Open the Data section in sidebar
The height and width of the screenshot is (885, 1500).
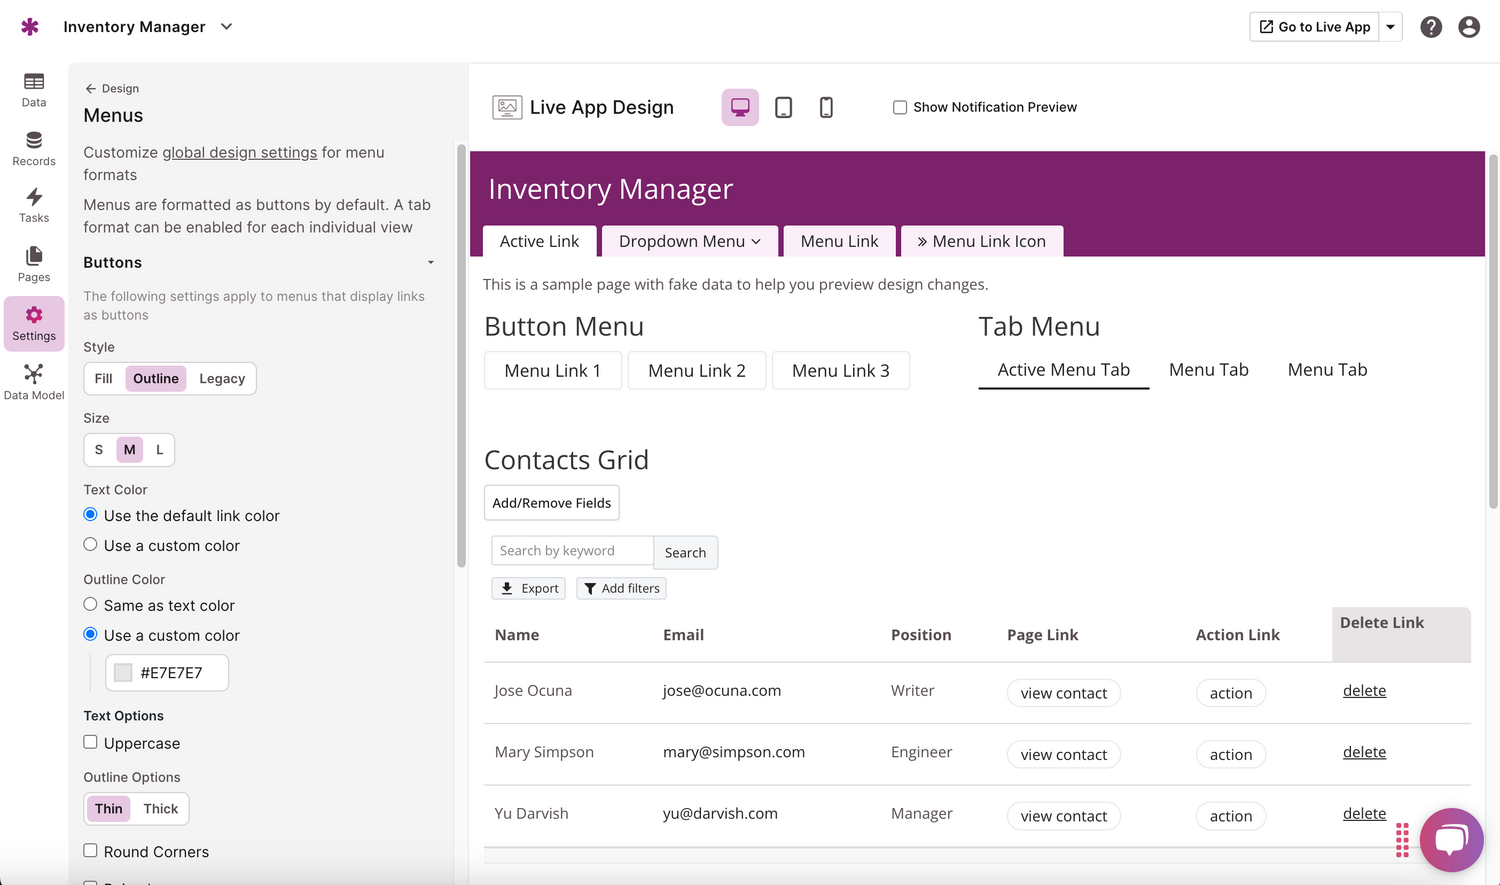pos(34,89)
